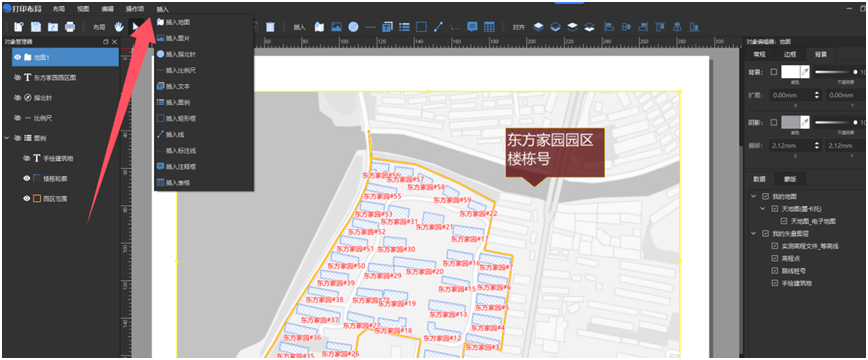Click the insert line toolbar icon
868x360 pixels.
coord(438,27)
